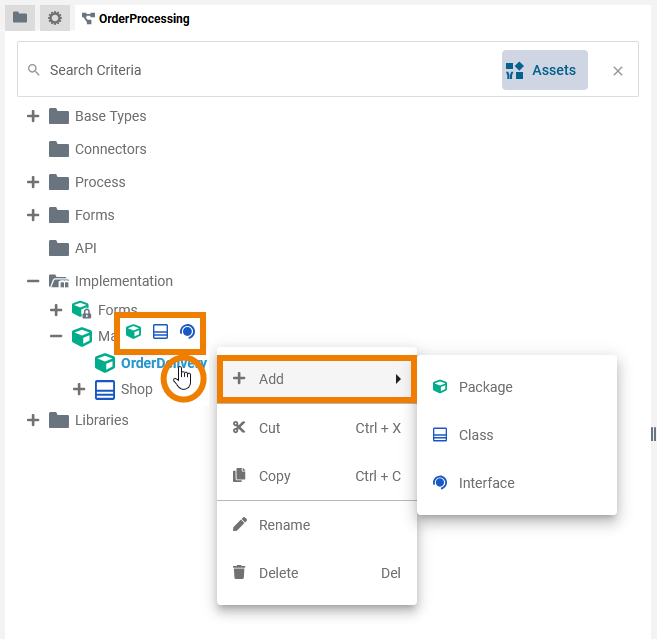Expand the Process folder
The width and height of the screenshot is (657, 639).
coord(33,182)
